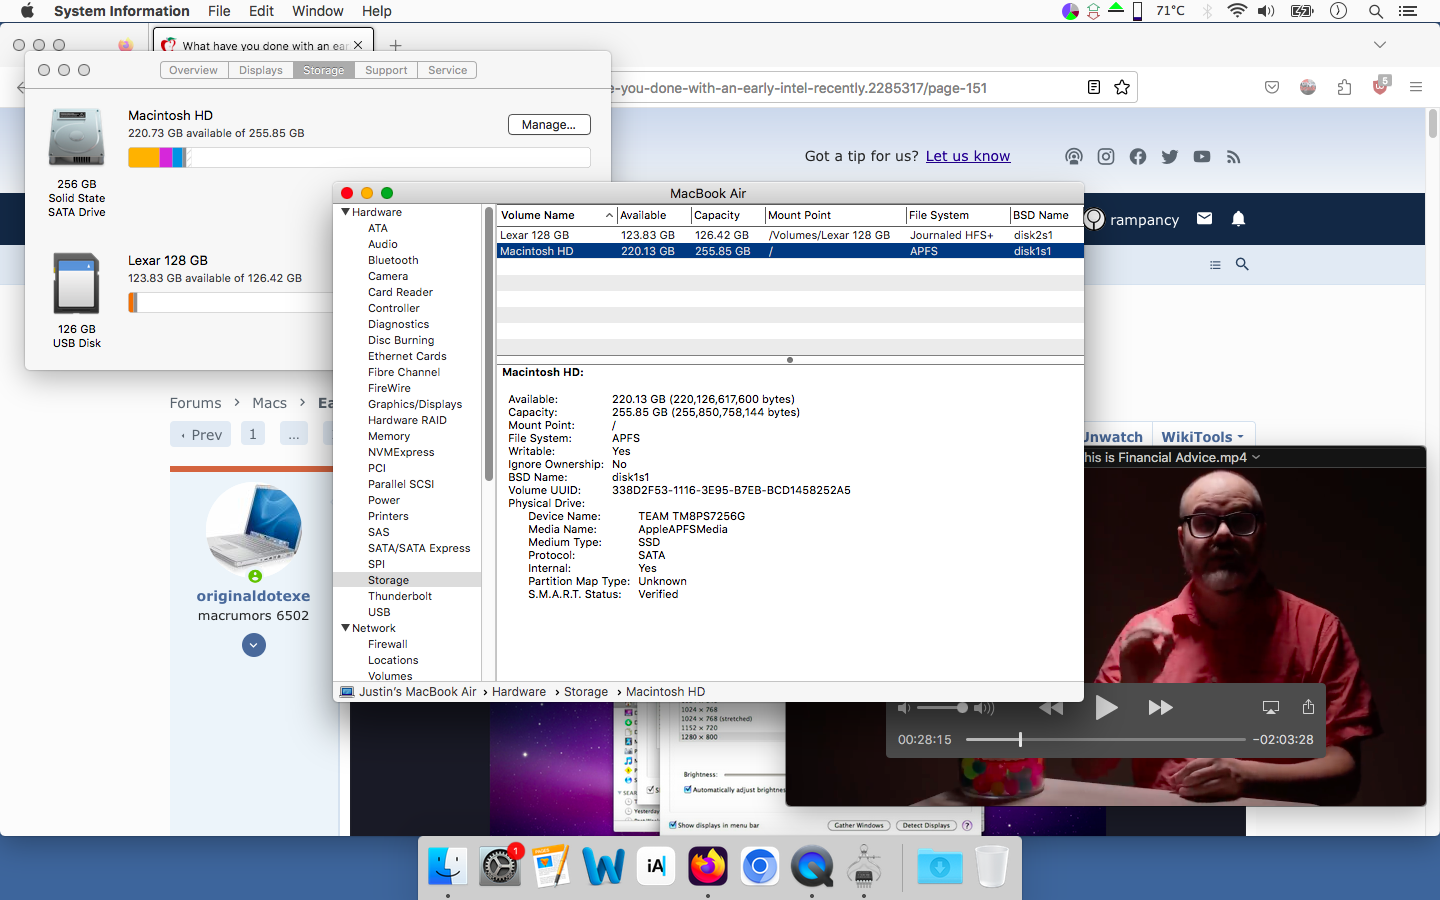Select Thunderbolt in the Hardware list
Image resolution: width=1440 pixels, height=900 pixels.
[400, 596]
